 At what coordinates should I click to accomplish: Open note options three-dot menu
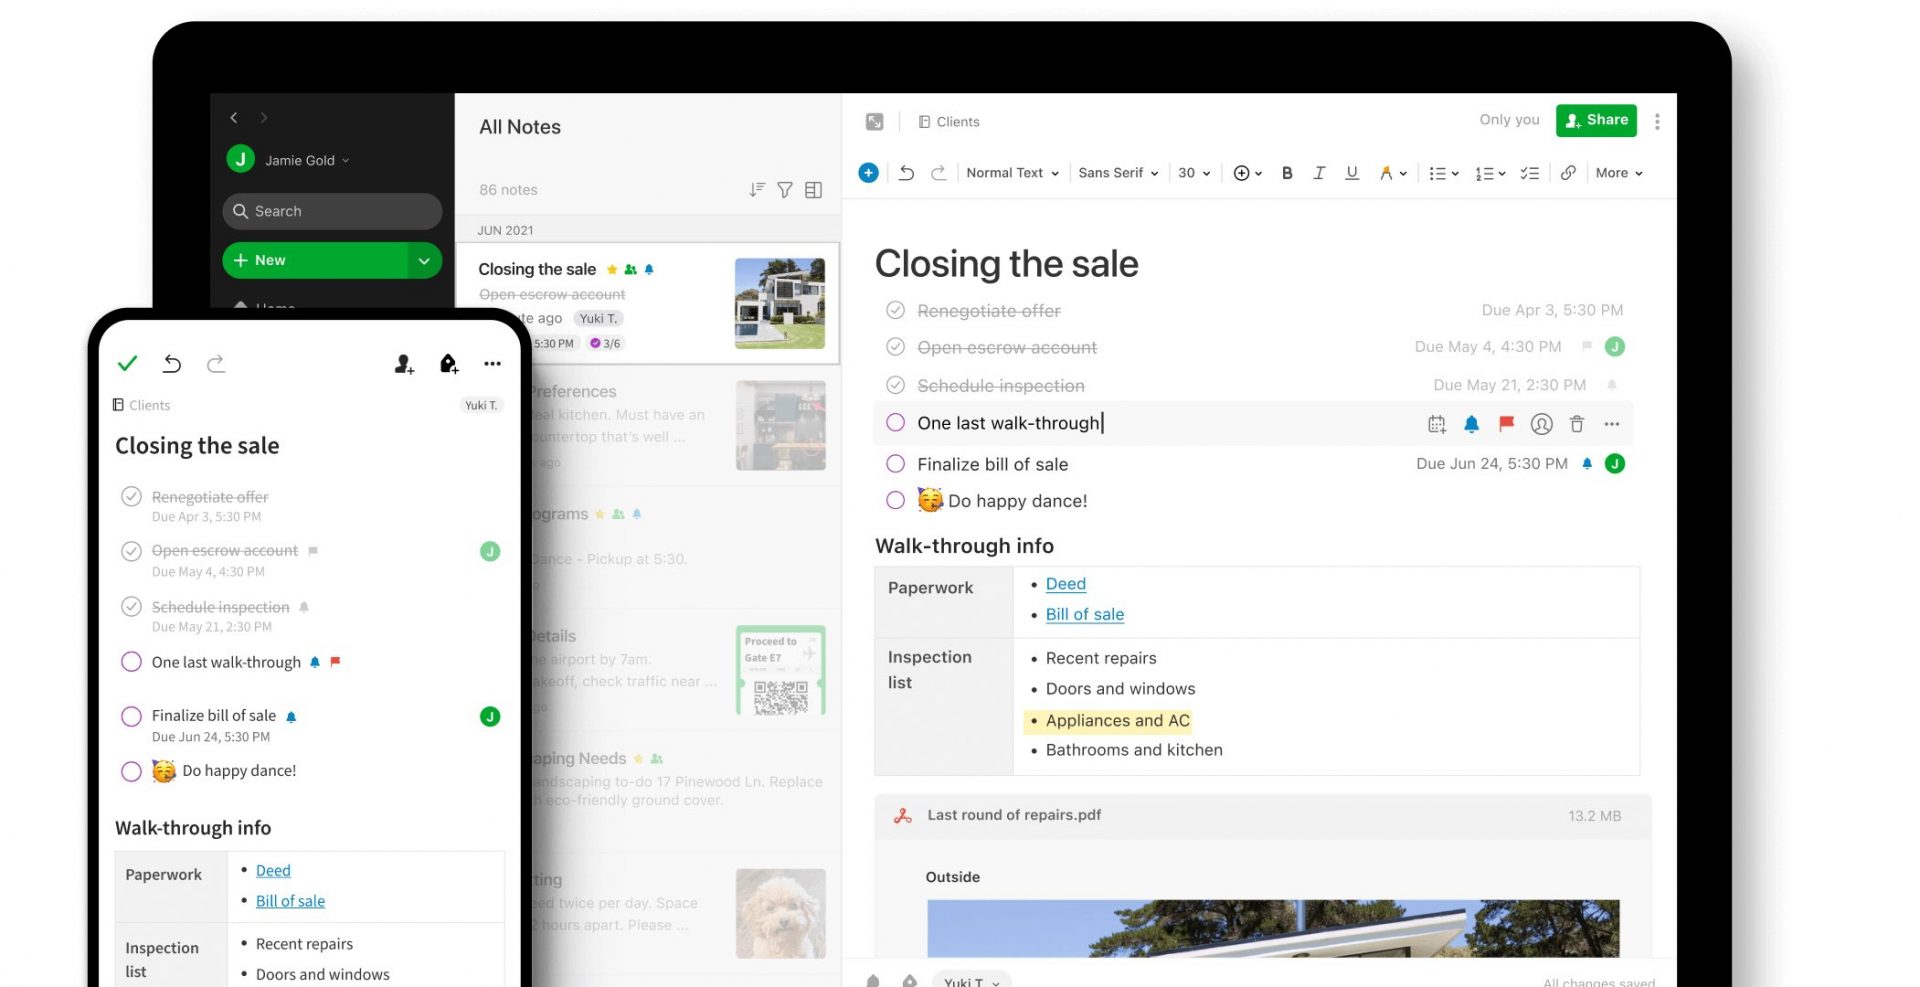point(1657,121)
